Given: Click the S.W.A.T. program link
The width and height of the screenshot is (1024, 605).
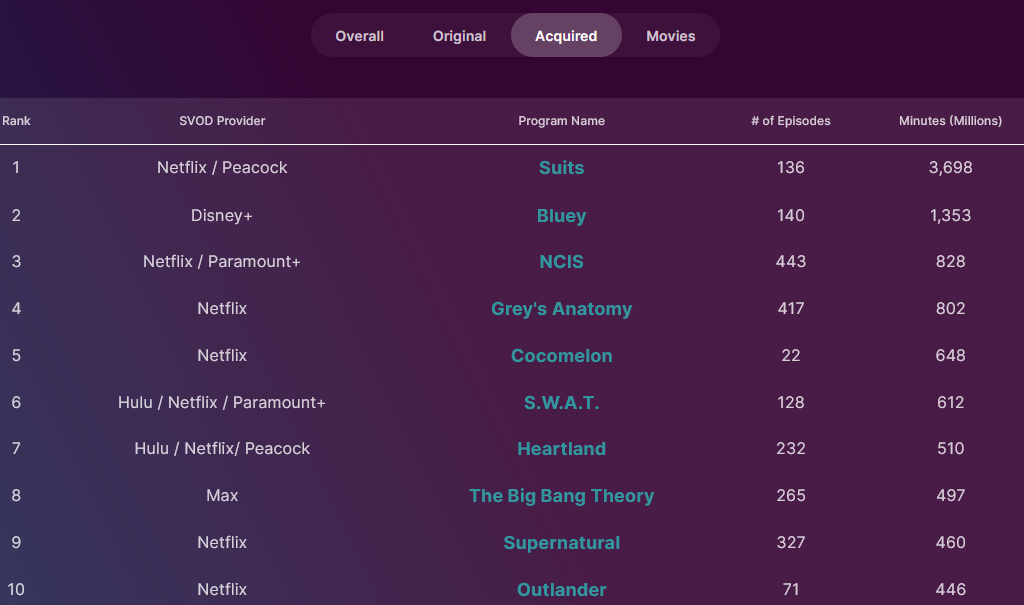Looking at the screenshot, I should click(x=561, y=403).
